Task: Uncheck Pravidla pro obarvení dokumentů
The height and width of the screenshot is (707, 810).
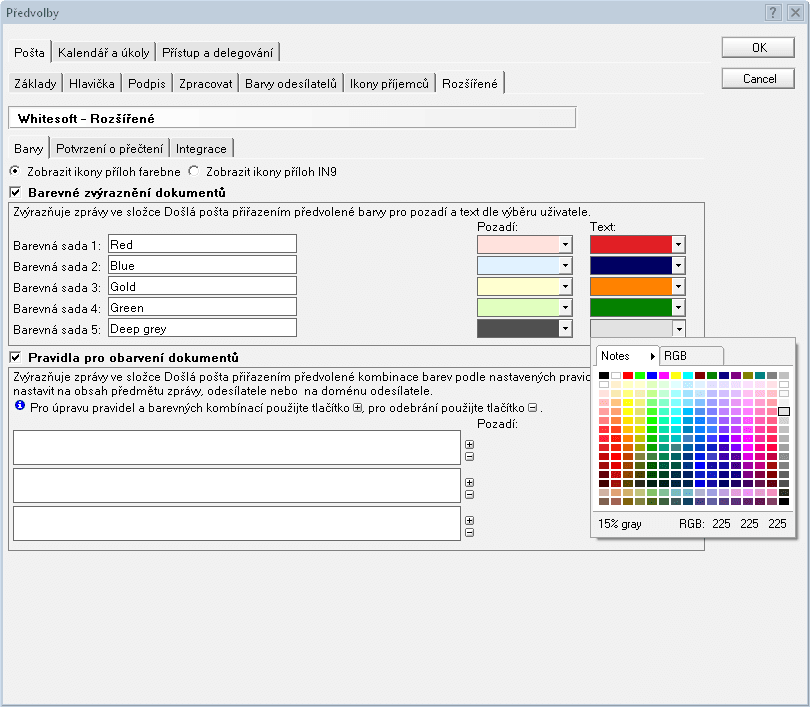Action: 15,357
